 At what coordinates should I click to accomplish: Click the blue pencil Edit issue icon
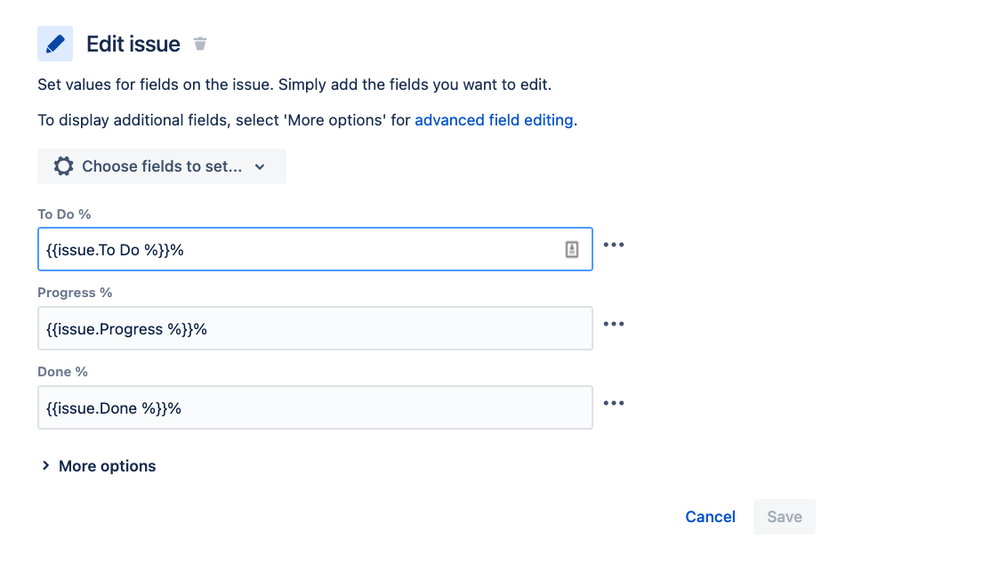pyautogui.click(x=55, y=44)
